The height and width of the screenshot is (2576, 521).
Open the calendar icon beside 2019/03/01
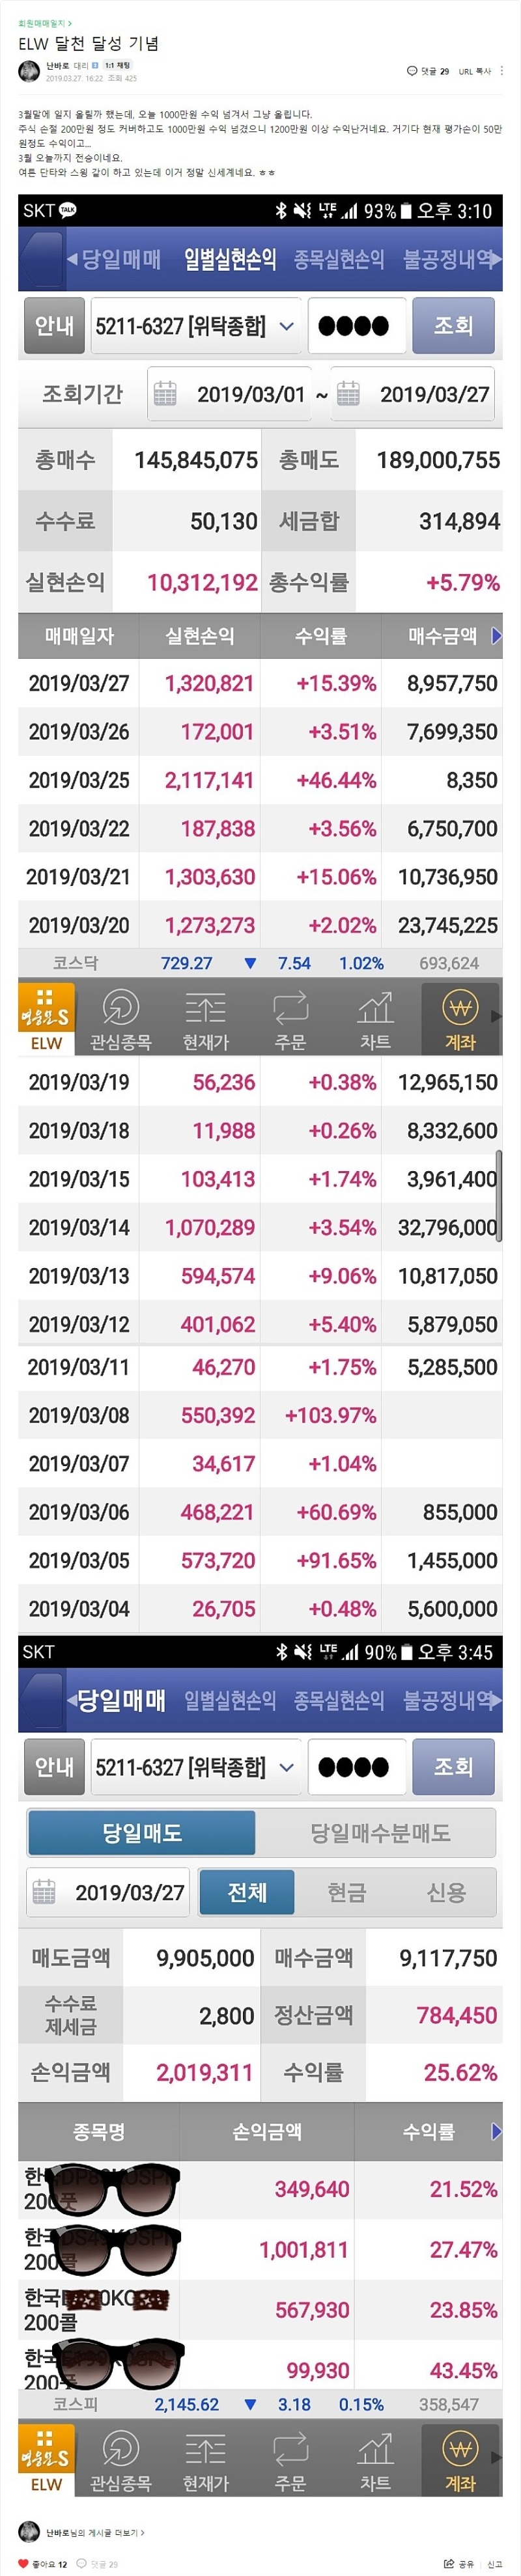click(165, 394)
